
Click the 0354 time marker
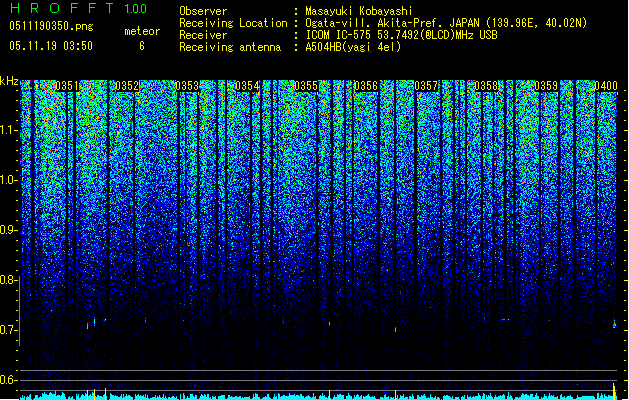click(247, 86)
